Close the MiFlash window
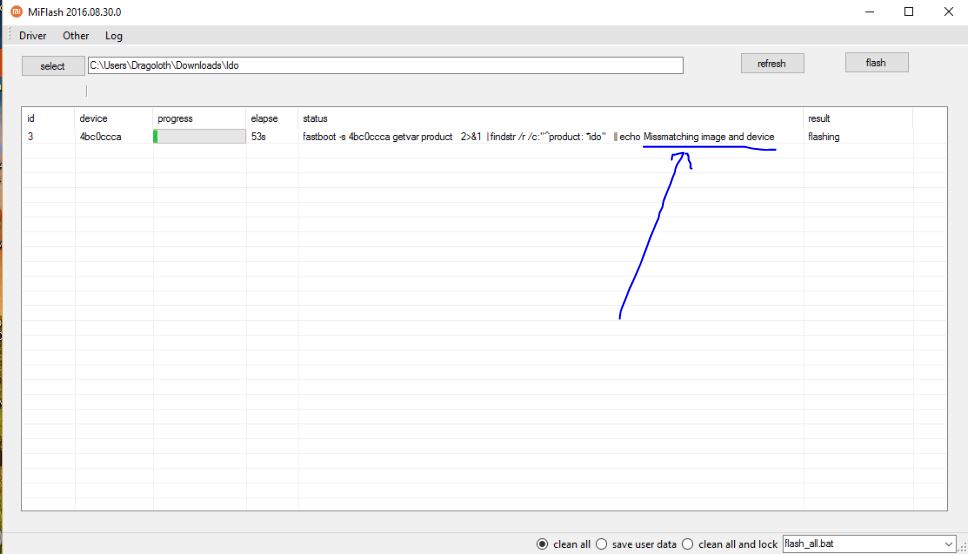The width and height of the screenshot is (968, 554). [949, 12]
